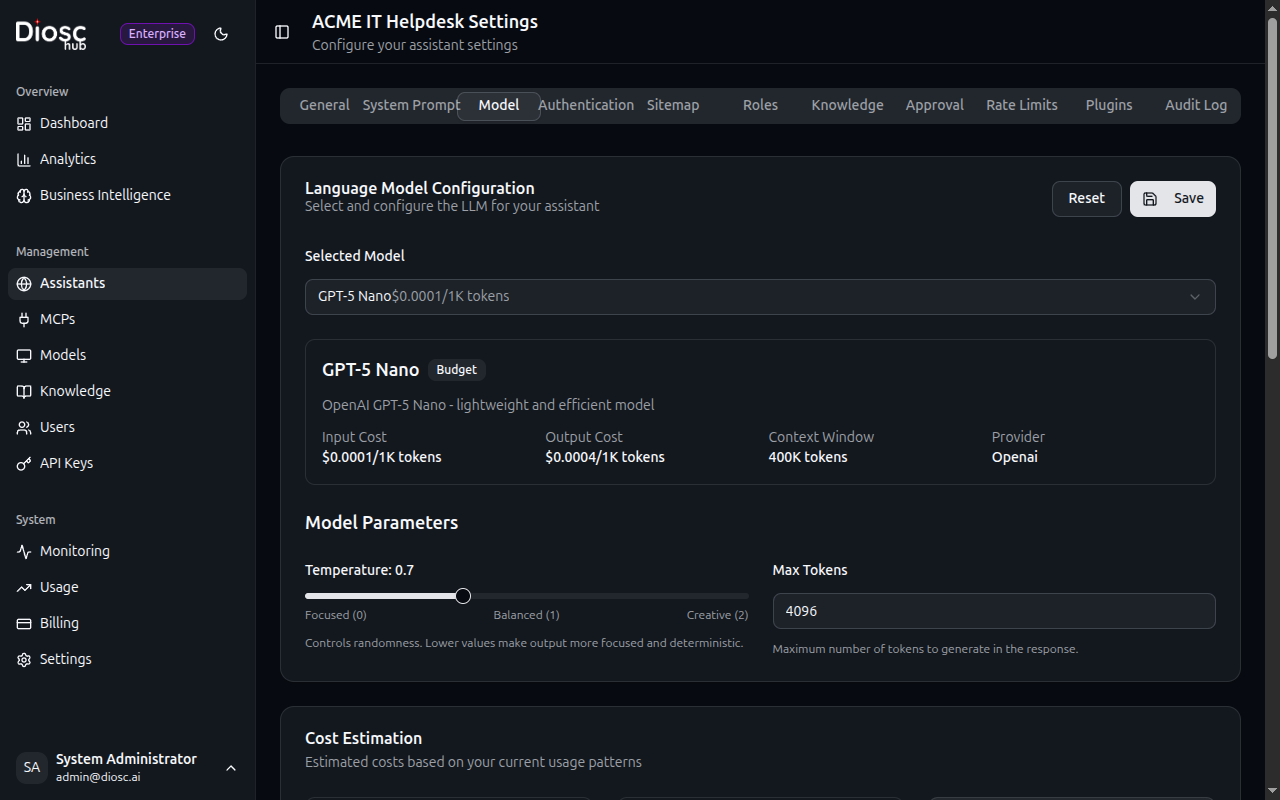
Task: Open Business Intelligence in the sidebar
Action: [x=105, y=195]
